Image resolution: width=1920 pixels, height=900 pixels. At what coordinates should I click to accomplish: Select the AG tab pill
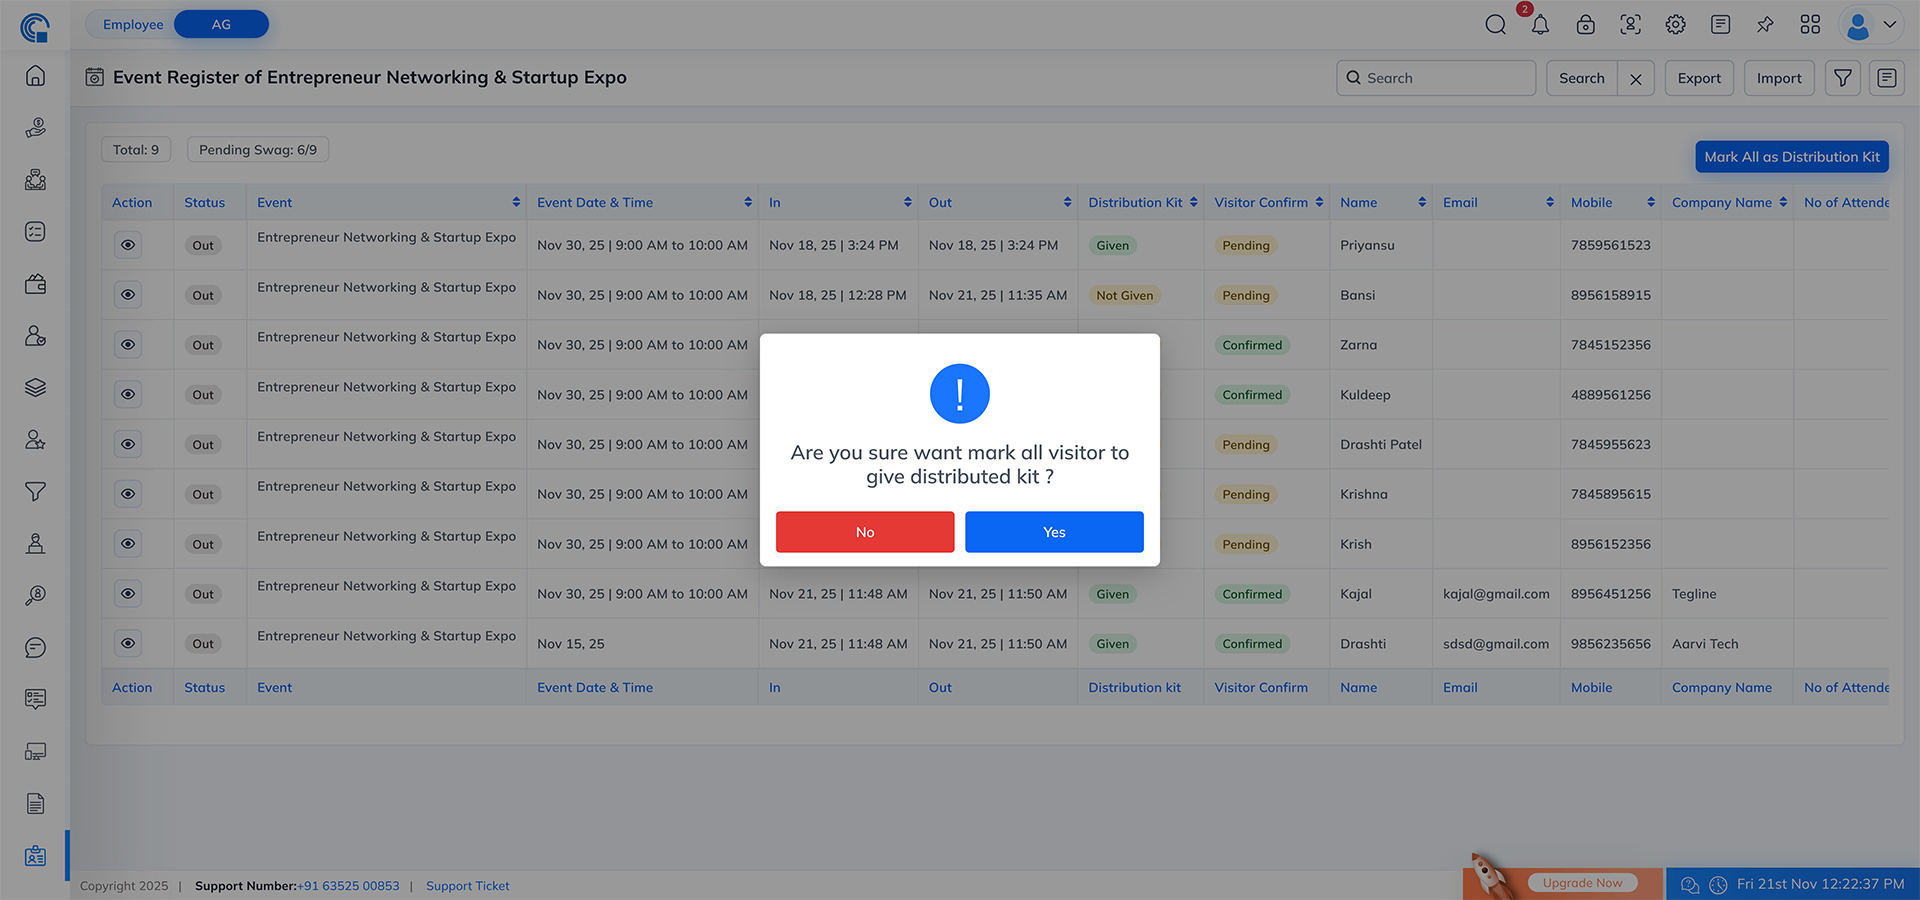[x=221, y=24]
